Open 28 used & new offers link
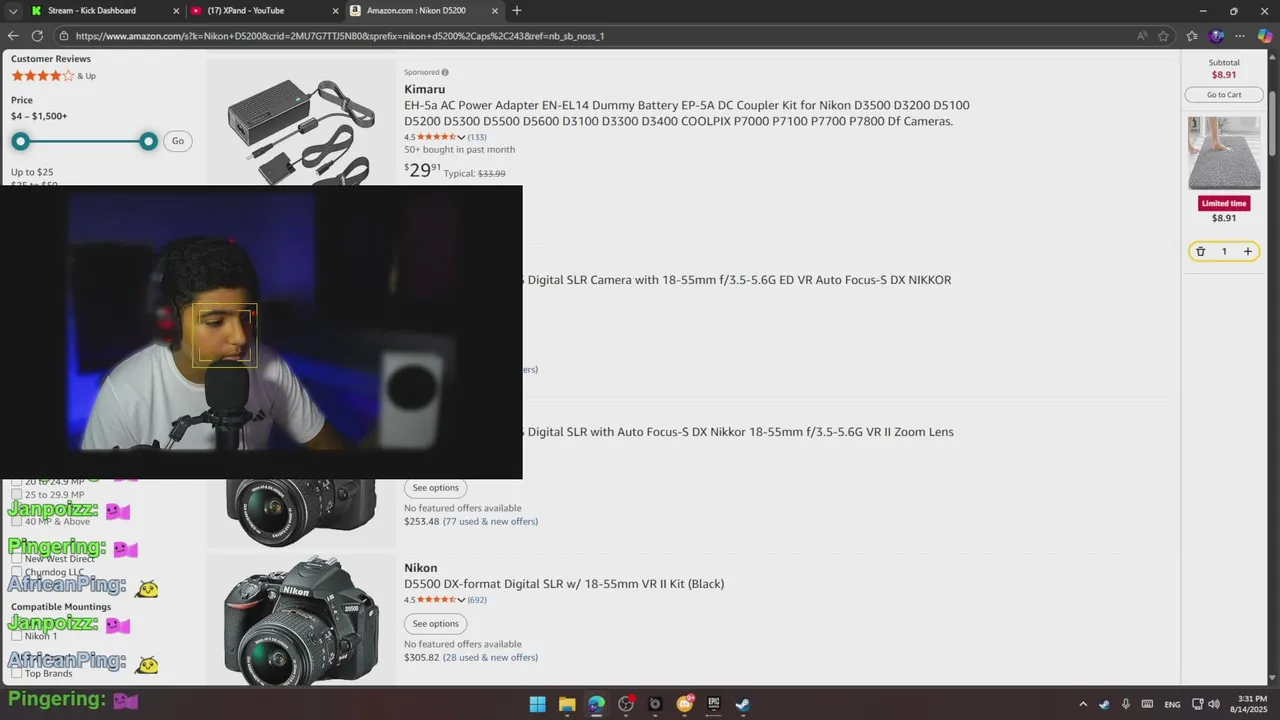 [x=490, y=657]
